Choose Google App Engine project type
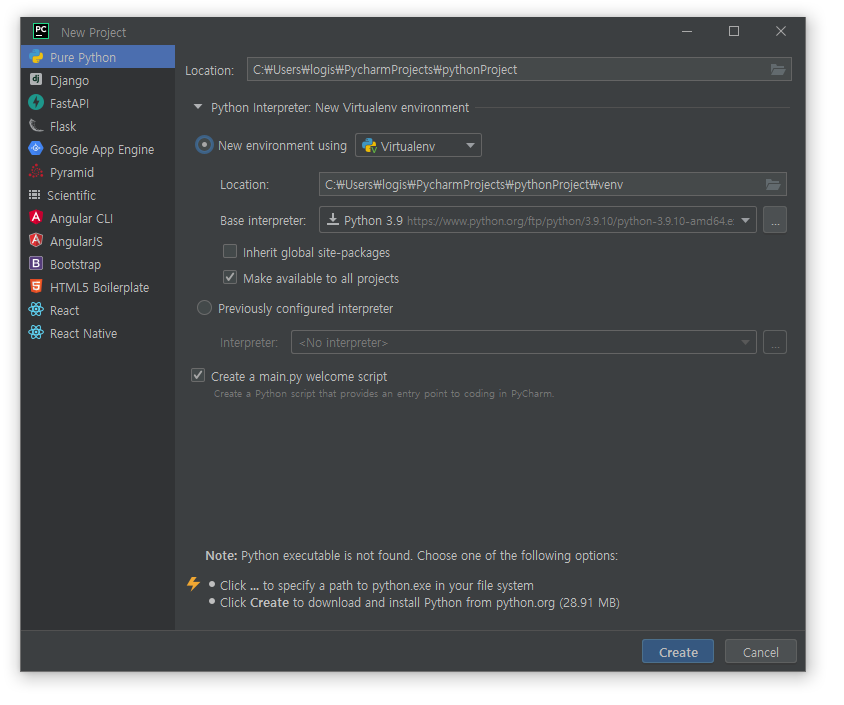This screenshot has height=705, width=844. pyautogui.click(x=98, y=149)
